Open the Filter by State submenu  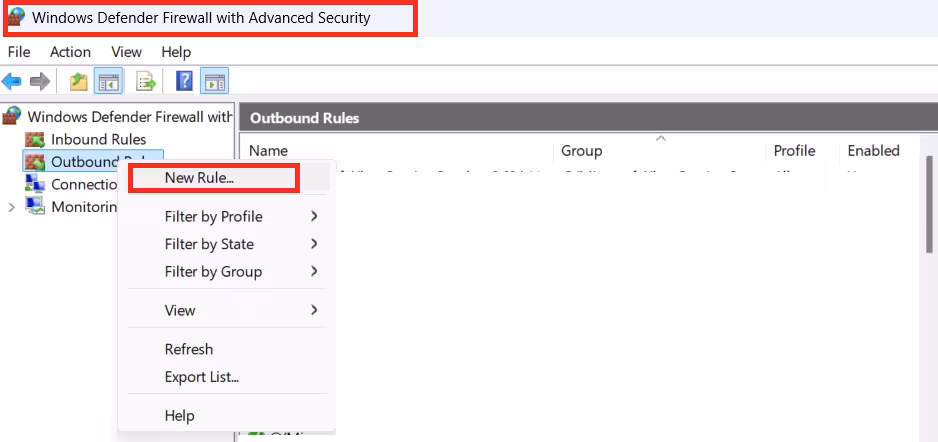pos(227,244)
